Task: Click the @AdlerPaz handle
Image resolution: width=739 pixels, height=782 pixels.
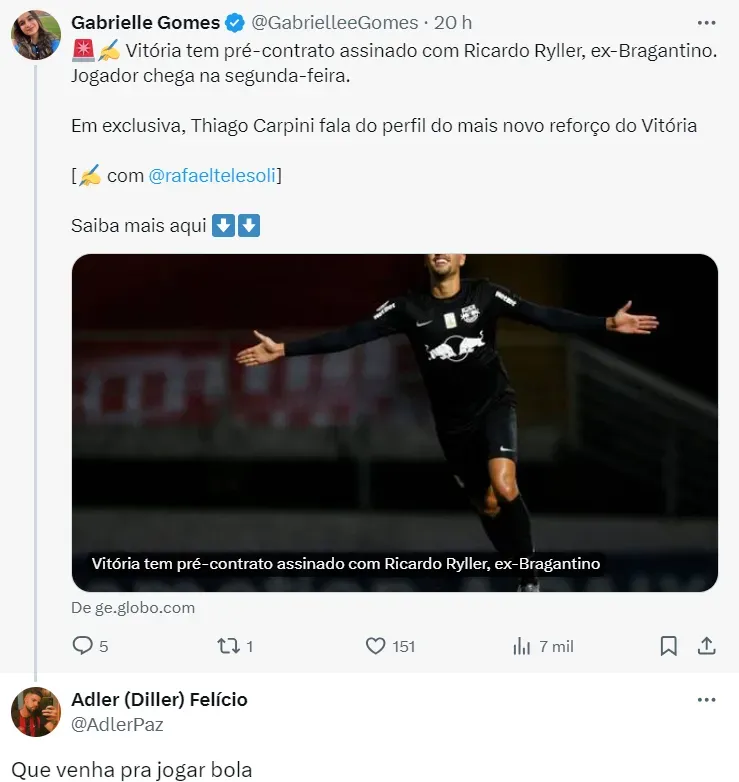Action: click(117, 724)
